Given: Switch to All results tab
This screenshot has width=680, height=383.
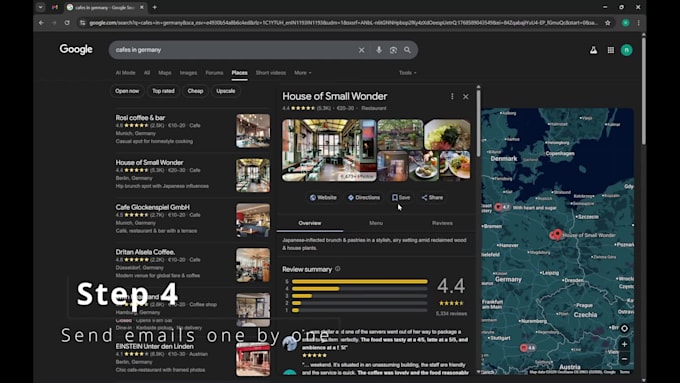Looking at the screenshot, I should (147, 73).
